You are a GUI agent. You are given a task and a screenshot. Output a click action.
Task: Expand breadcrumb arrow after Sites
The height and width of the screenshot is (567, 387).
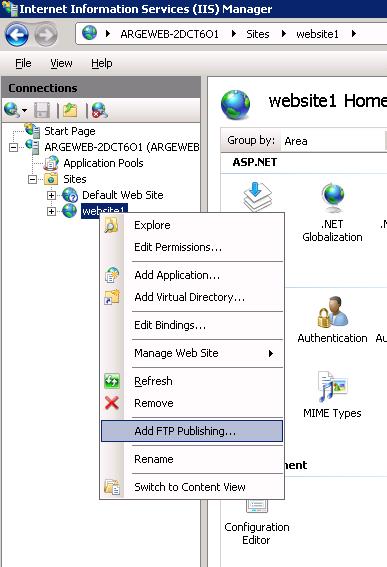284,34
